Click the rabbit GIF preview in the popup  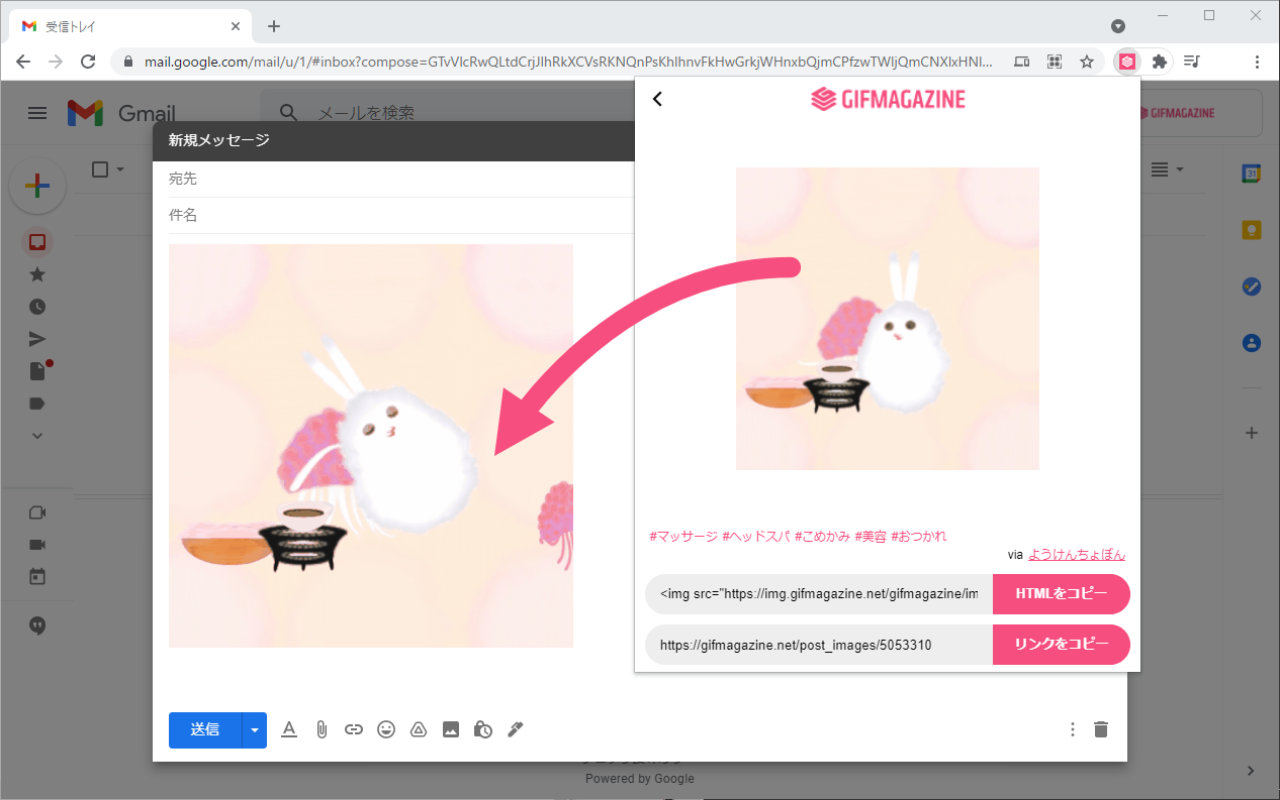(x=888, y=319)
